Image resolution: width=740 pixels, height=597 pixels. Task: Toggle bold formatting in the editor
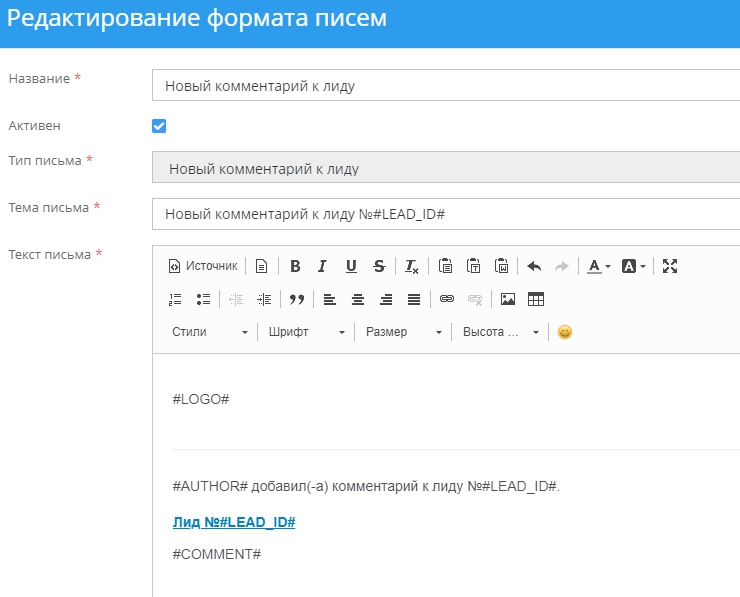pos(295,266)
